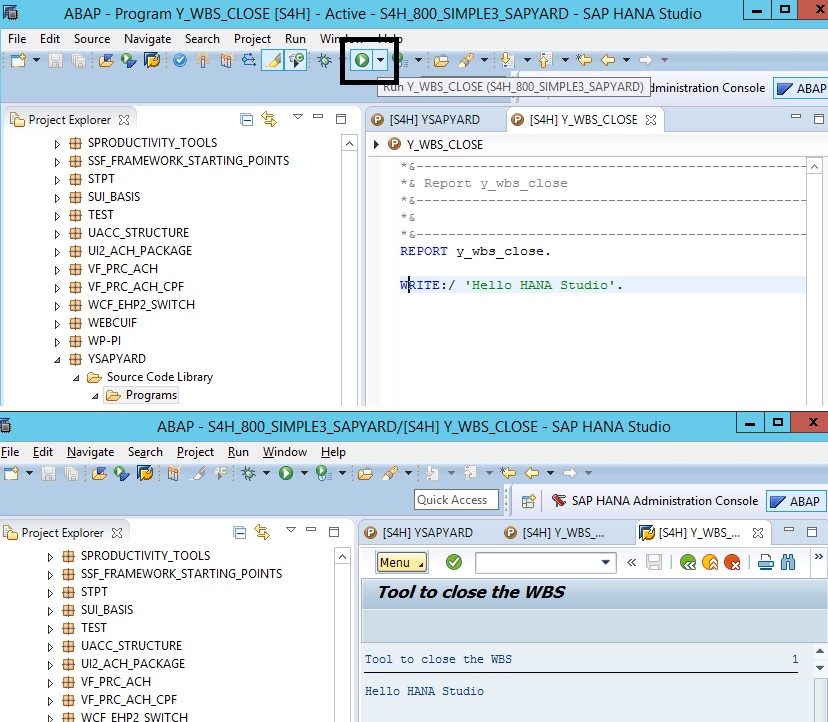Click Find binoculars icon in SAP GUI toolbar

788,562
